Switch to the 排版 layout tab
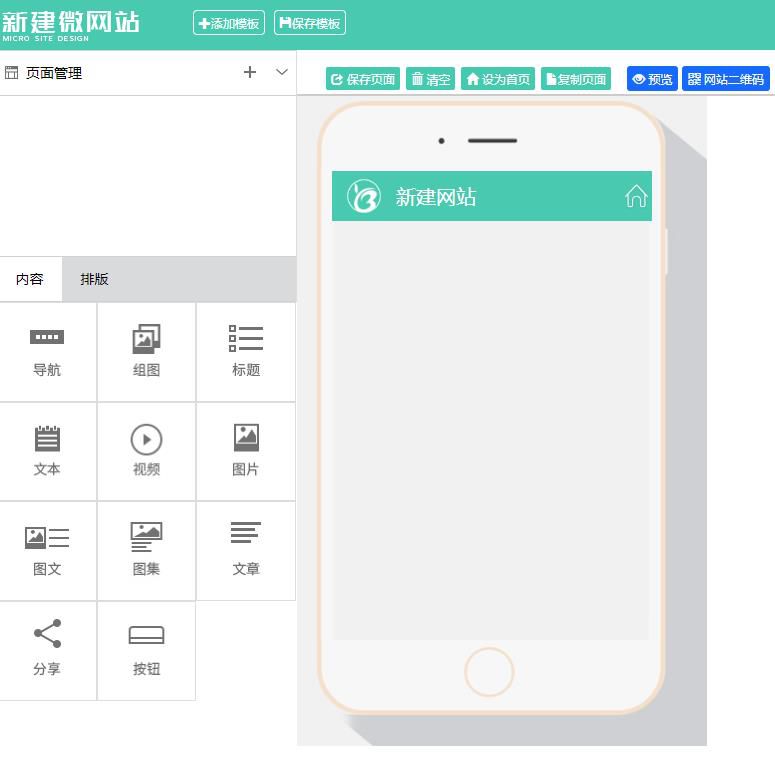The width and height of the screenshot is (775, 780). pos(94,279)
